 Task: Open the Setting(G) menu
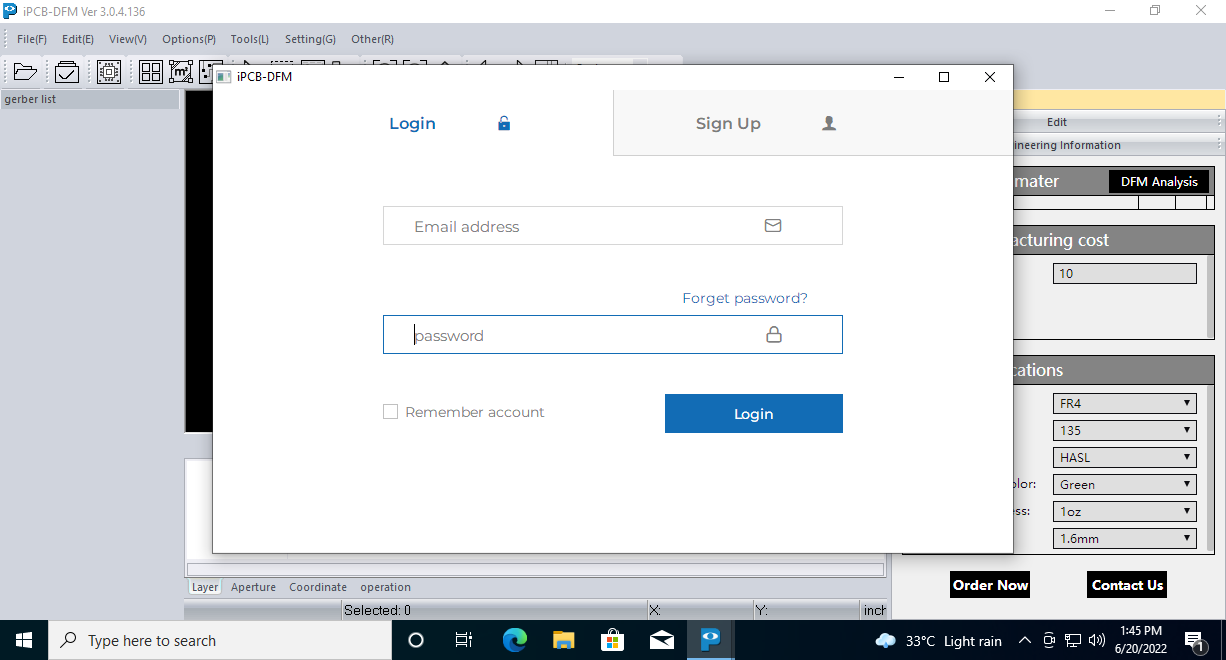(310, 39)
